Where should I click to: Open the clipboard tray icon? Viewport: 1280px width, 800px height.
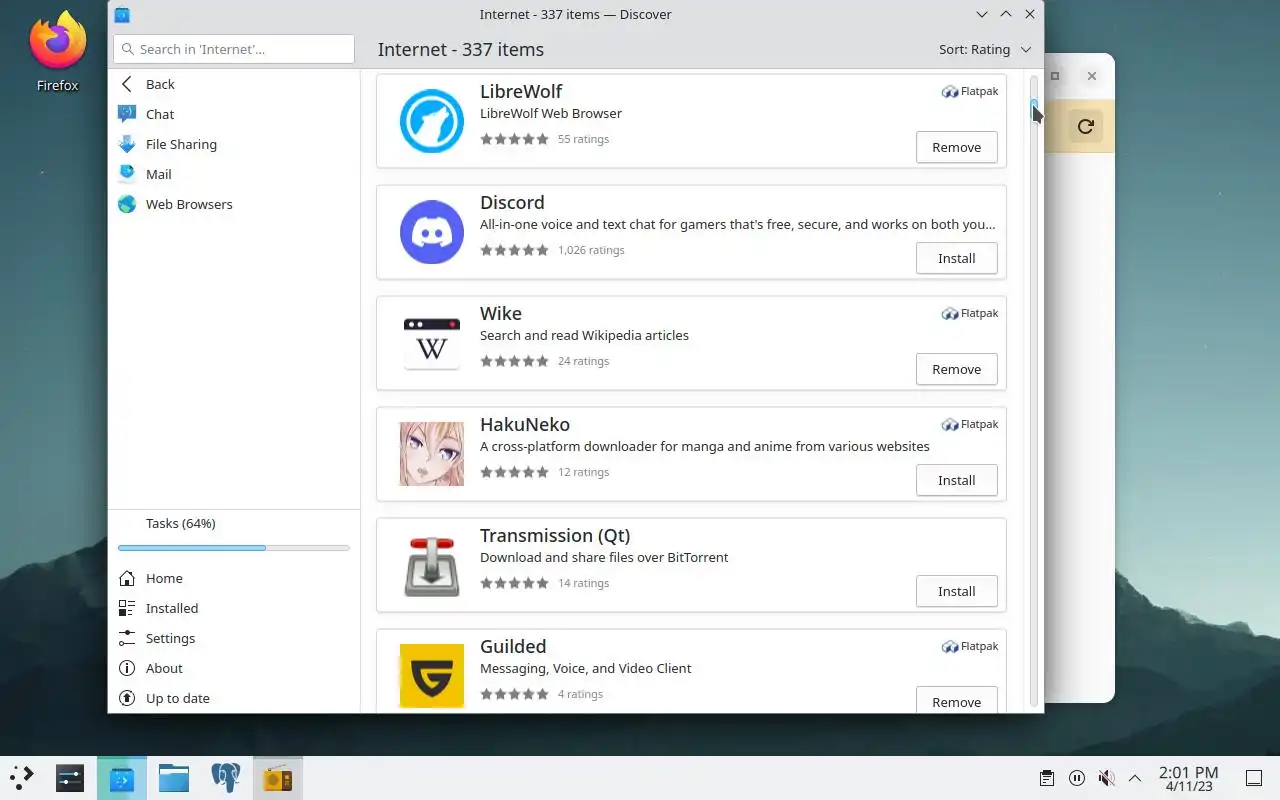click(1047, 778)
